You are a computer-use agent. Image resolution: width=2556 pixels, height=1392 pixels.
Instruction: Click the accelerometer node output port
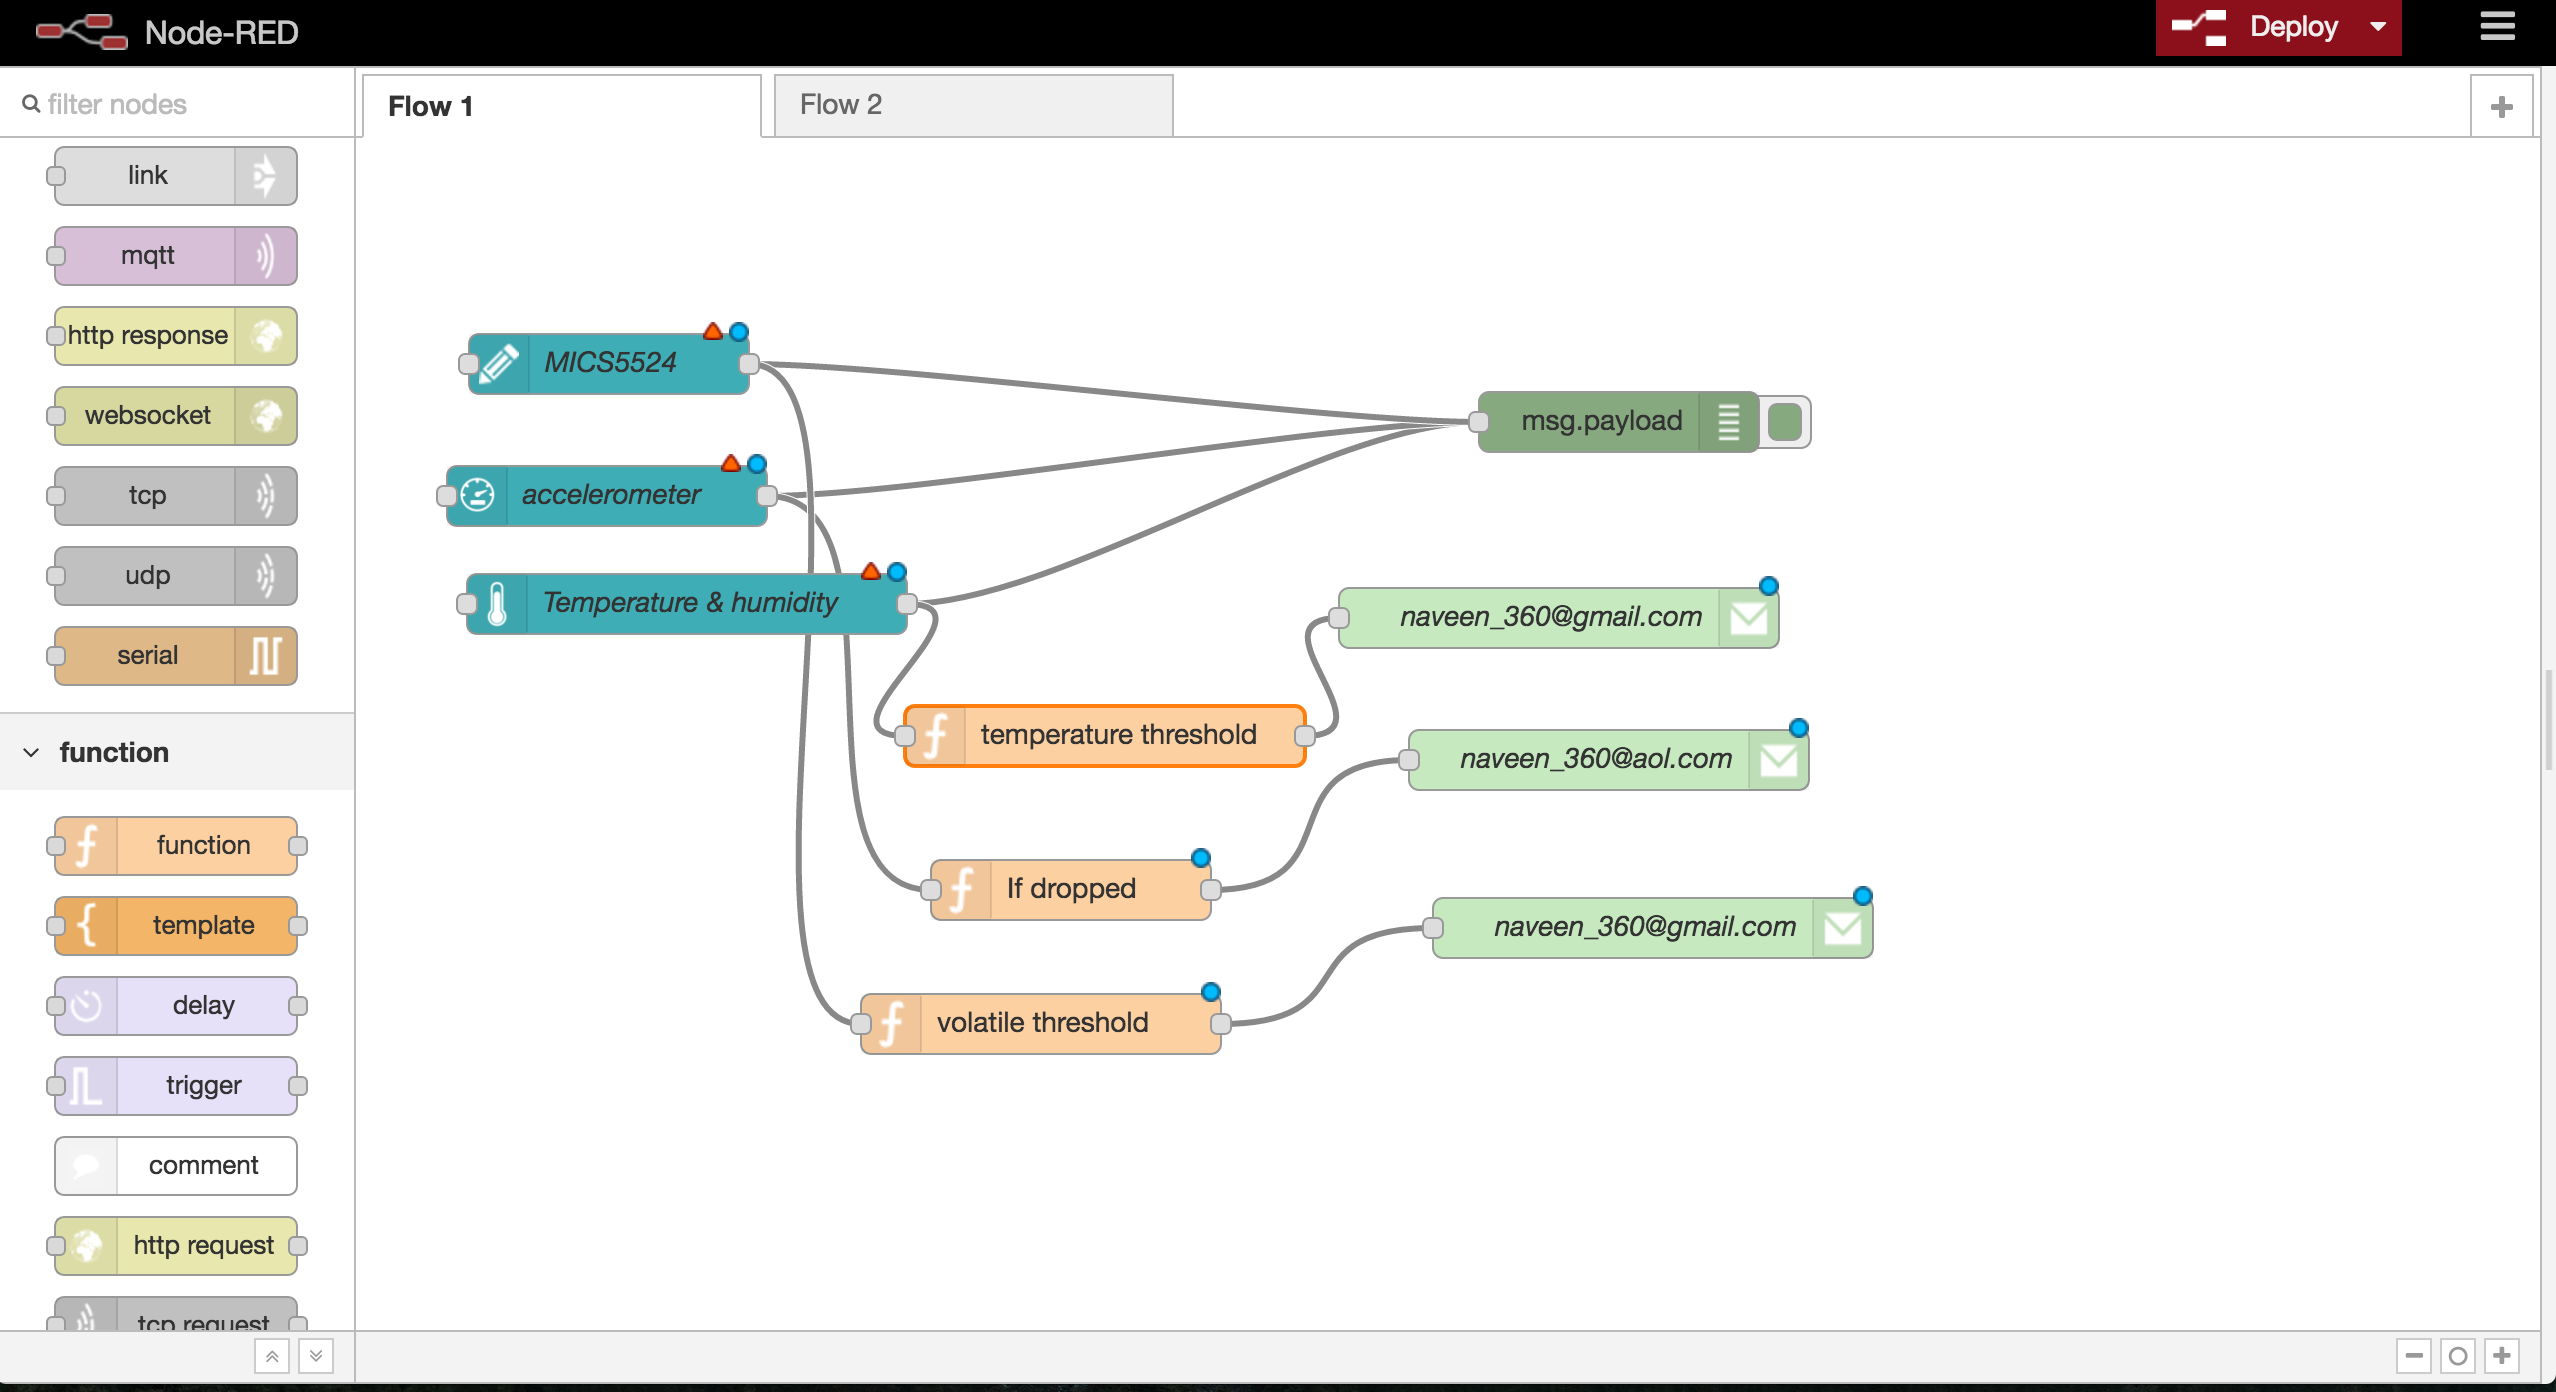point(767,495)
